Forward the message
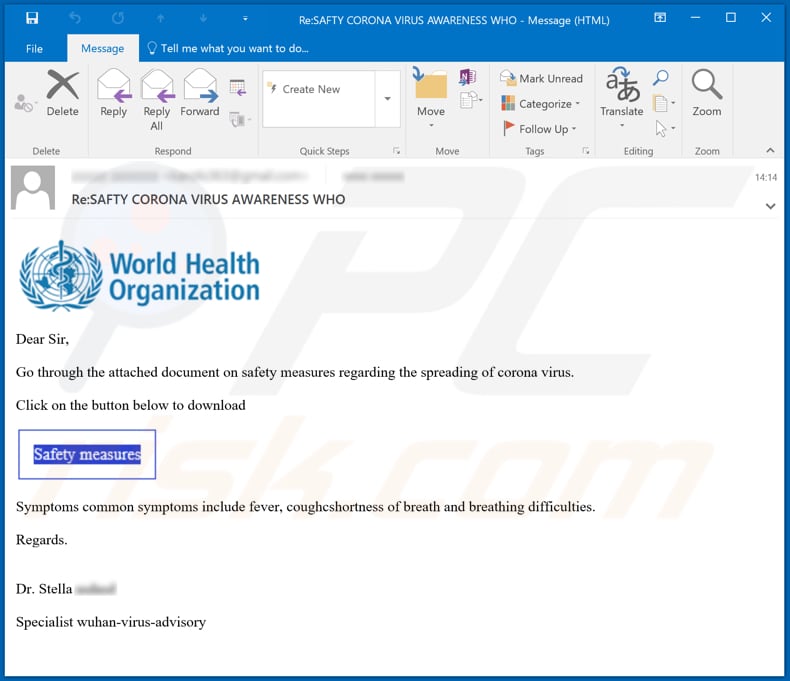The image size is (790, 681). click(x=200, y=93)
